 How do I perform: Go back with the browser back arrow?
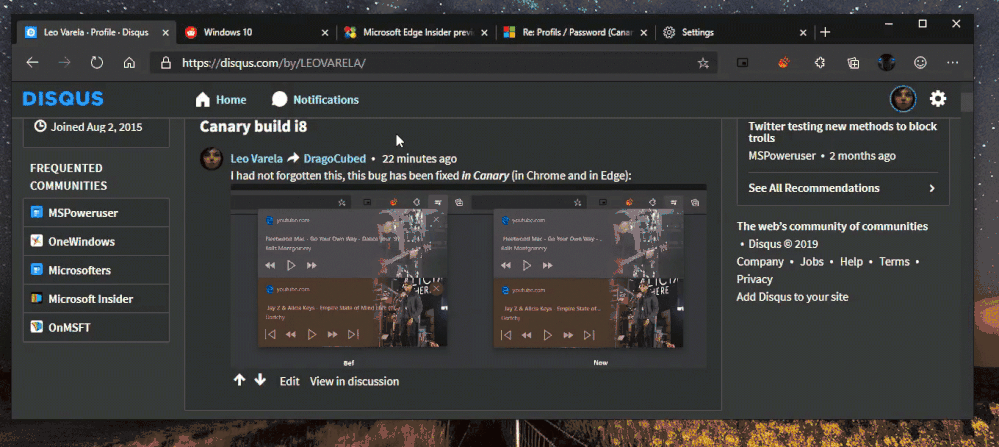[32, 62]
